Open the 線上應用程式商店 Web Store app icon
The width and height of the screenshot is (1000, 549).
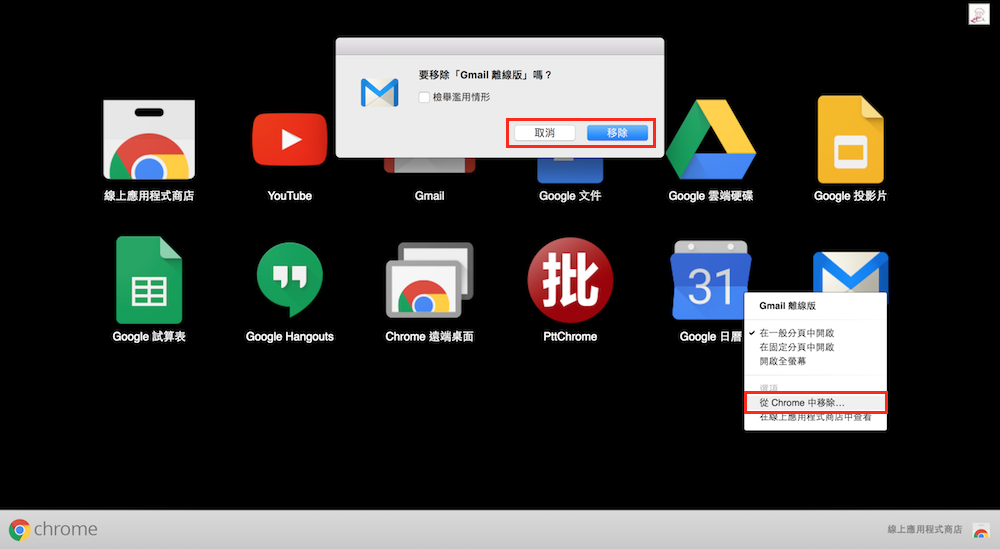(149, 140)
